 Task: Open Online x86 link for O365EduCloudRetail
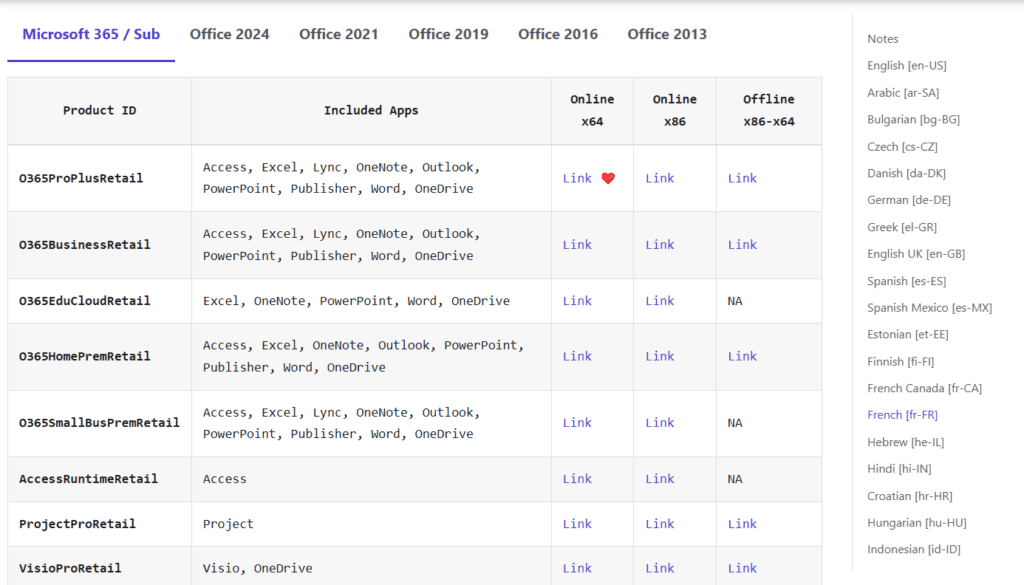660,301
